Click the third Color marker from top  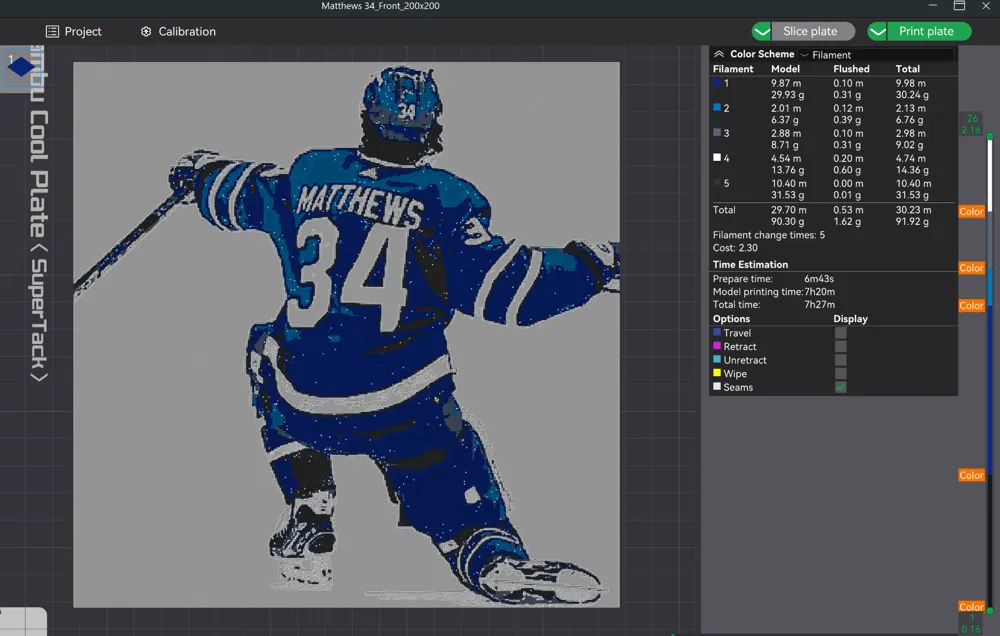[971, 306]
